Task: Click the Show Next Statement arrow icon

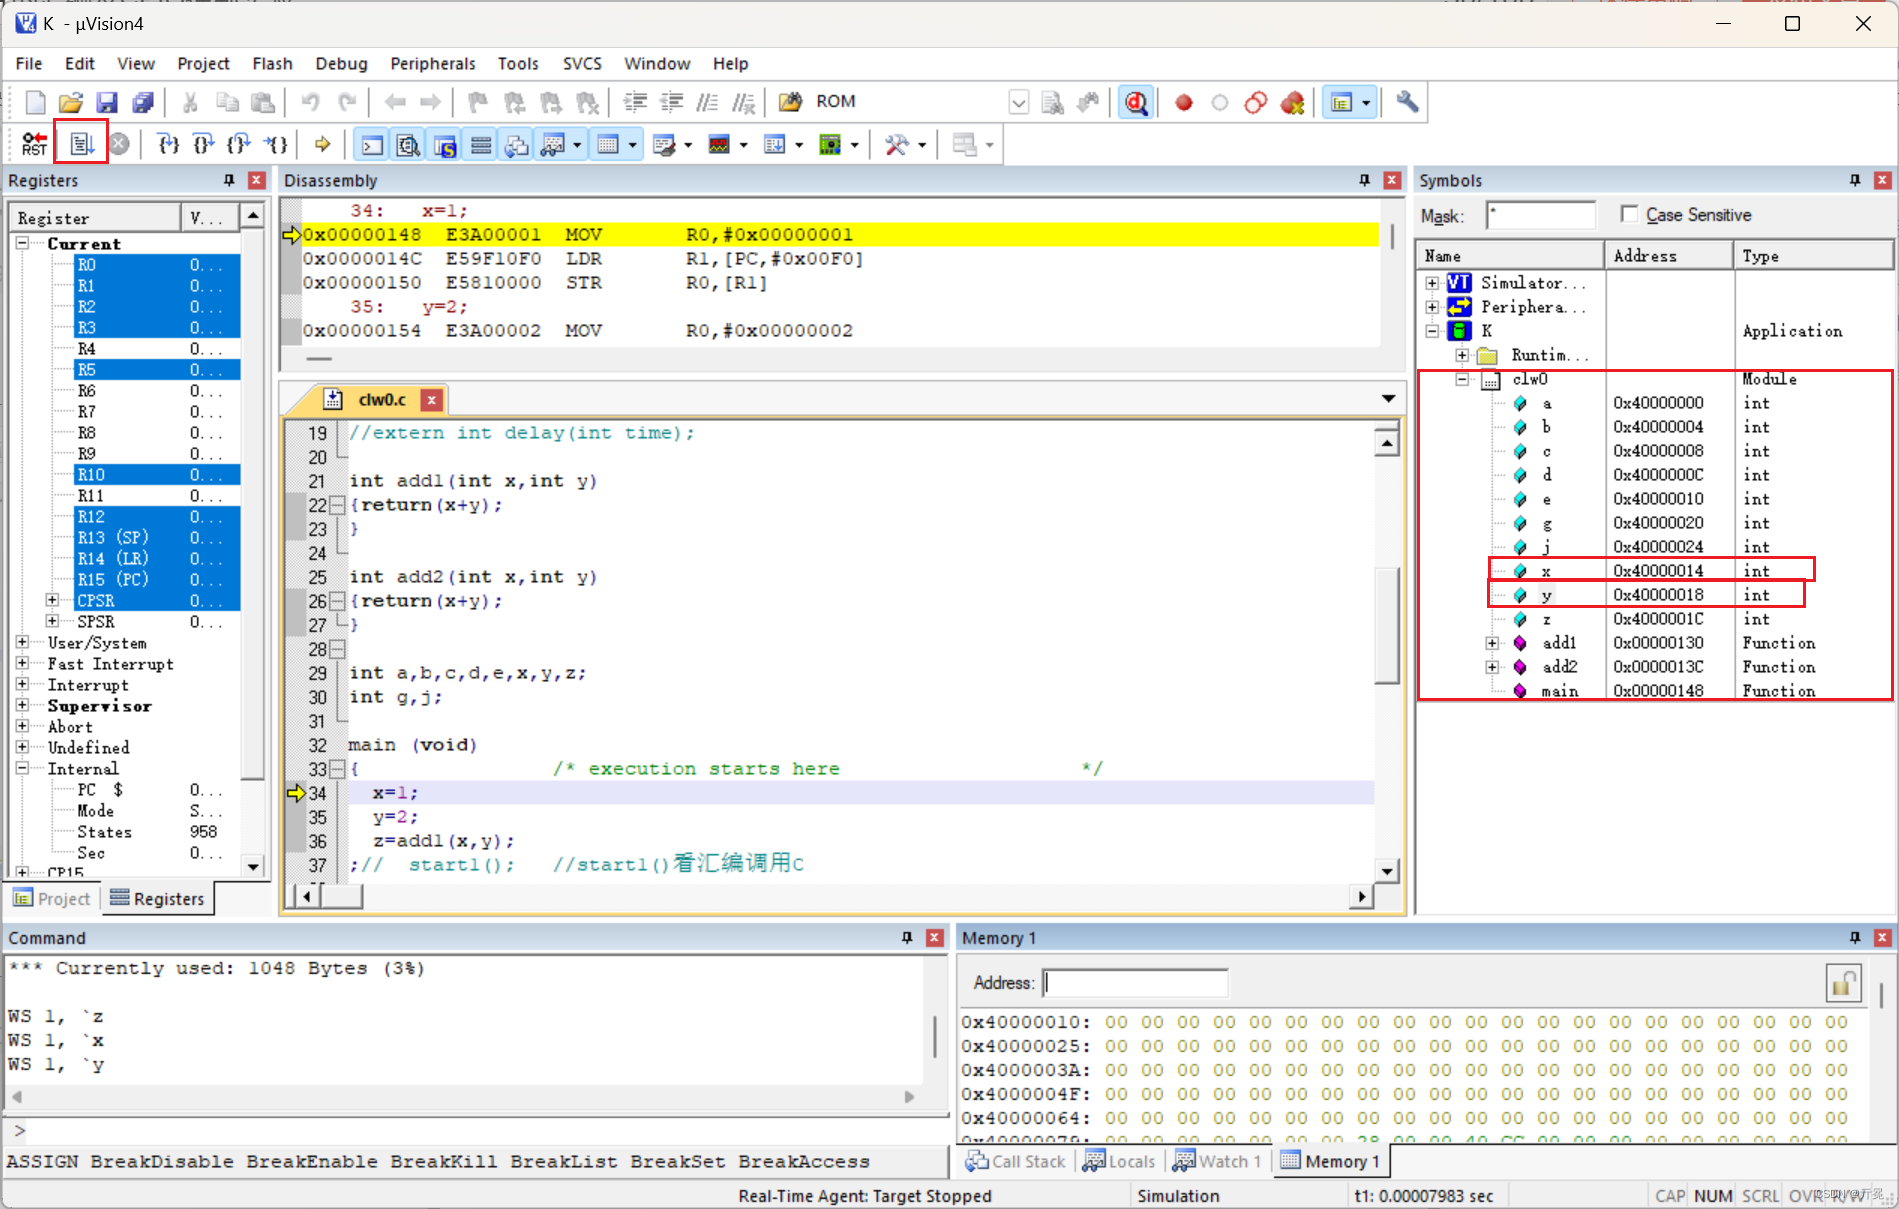Action: (x=322, y=145)
